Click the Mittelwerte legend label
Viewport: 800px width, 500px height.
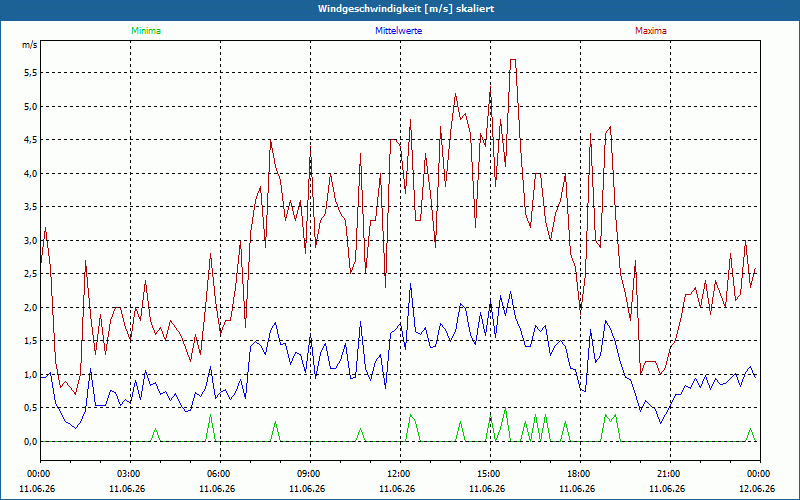point(398,31)
